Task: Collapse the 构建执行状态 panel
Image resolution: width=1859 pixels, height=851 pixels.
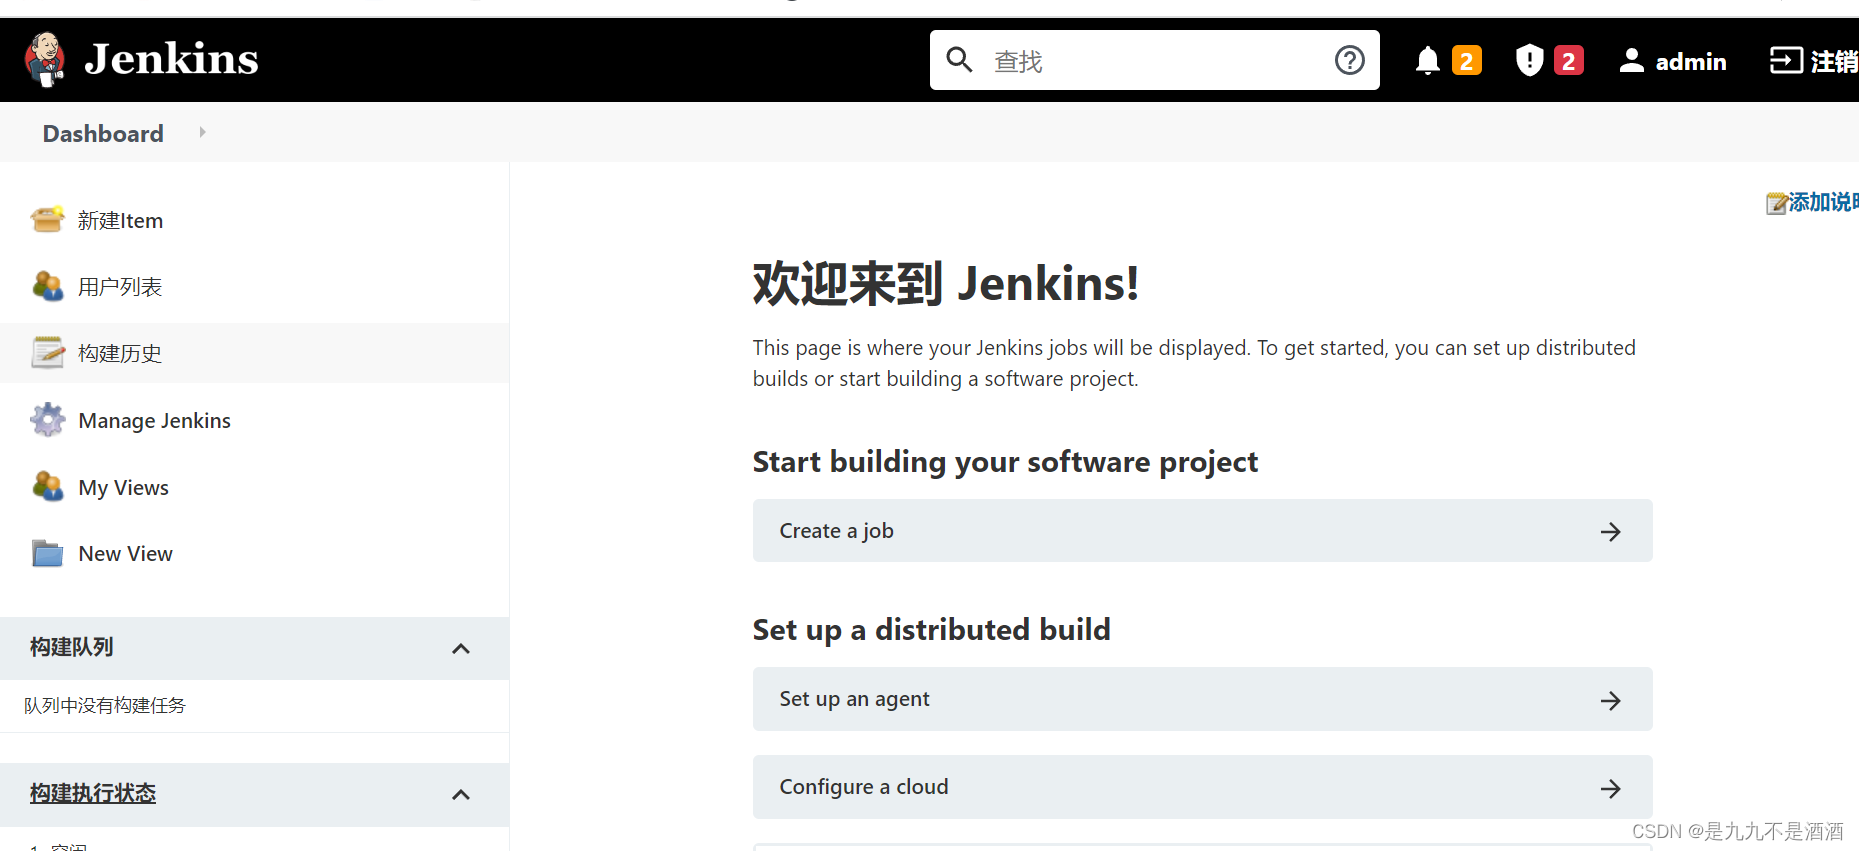Action: (x=461, y=794)
